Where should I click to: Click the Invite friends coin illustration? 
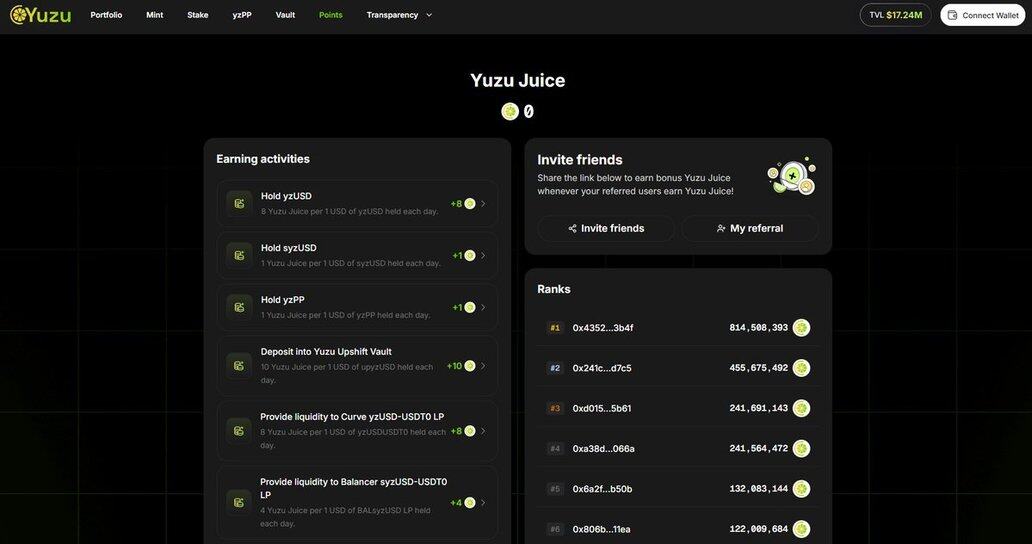[791, 176]
